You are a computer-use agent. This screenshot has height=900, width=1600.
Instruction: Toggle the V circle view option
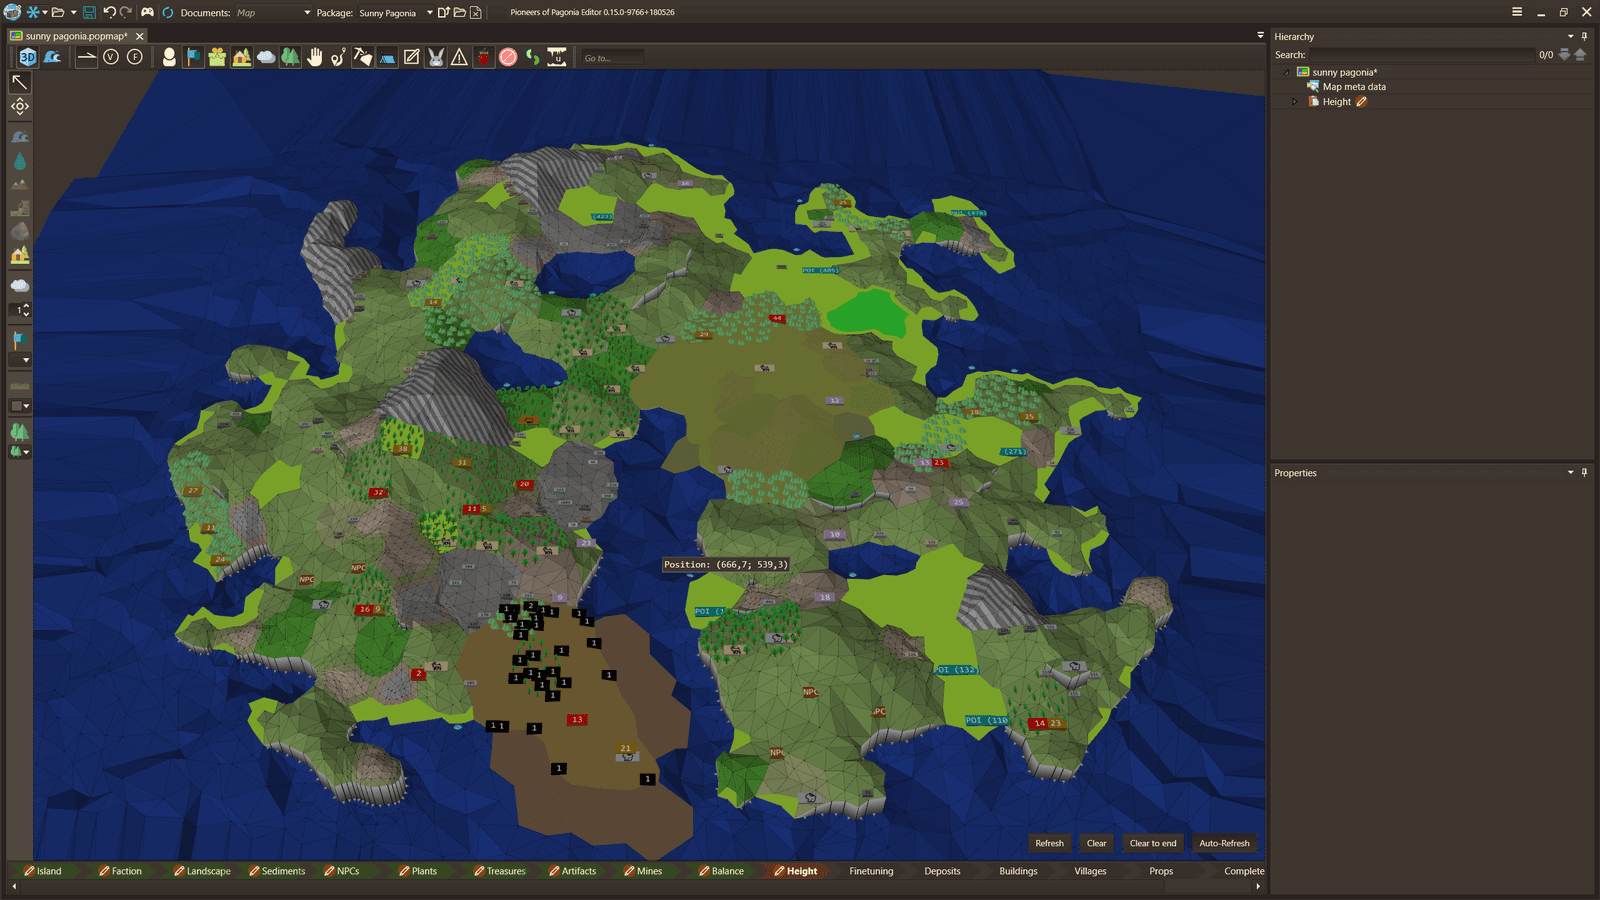111,57
